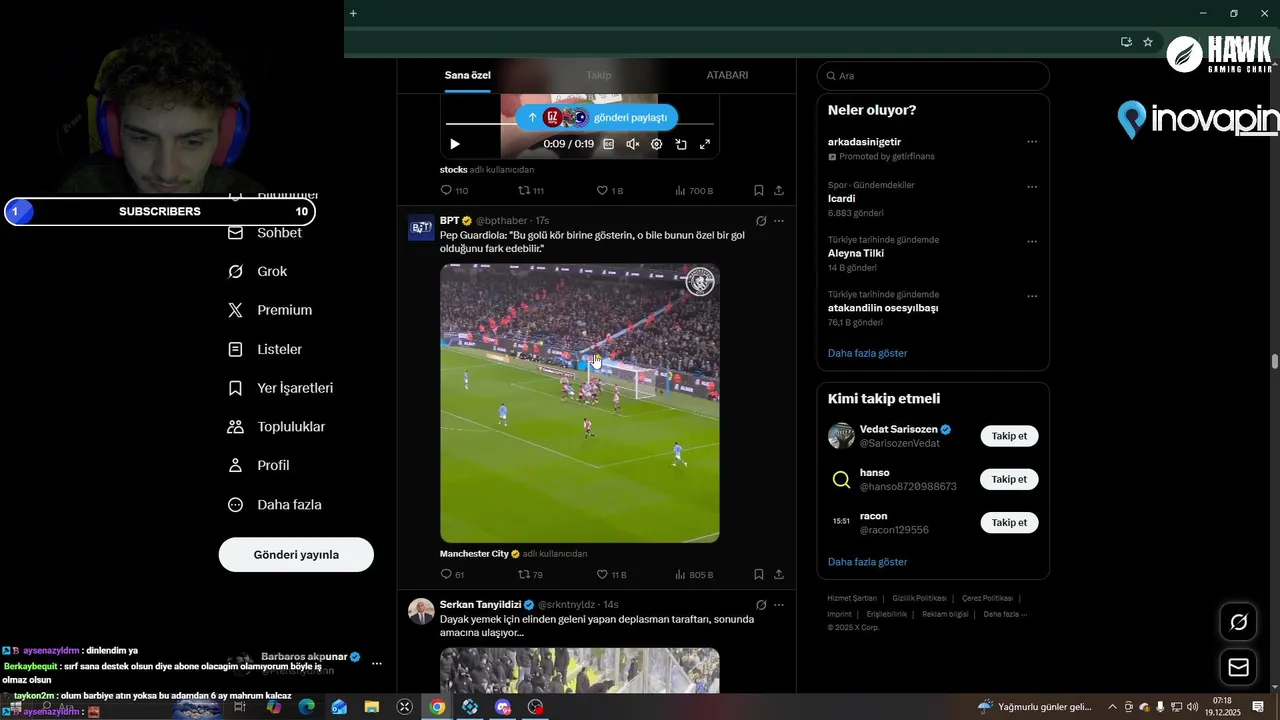Toggle captions on the stocks video

[x=608, y=144]
